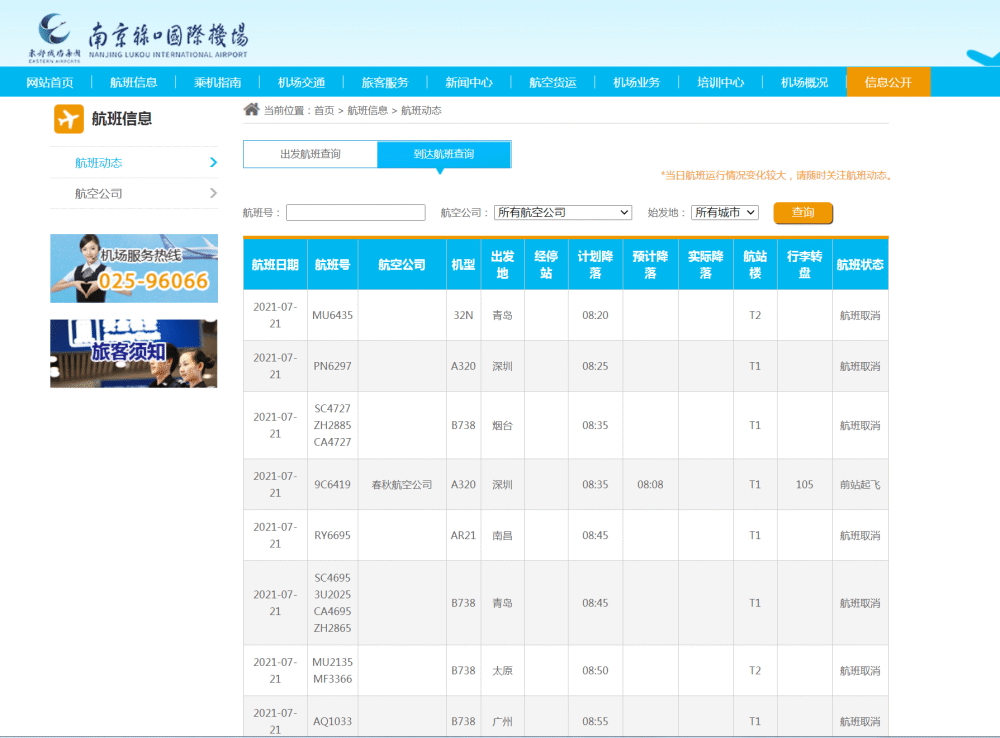1000x738 pixels.
Task: Select 旅客服务 from the top menu
Action: [x=385, y=82]
